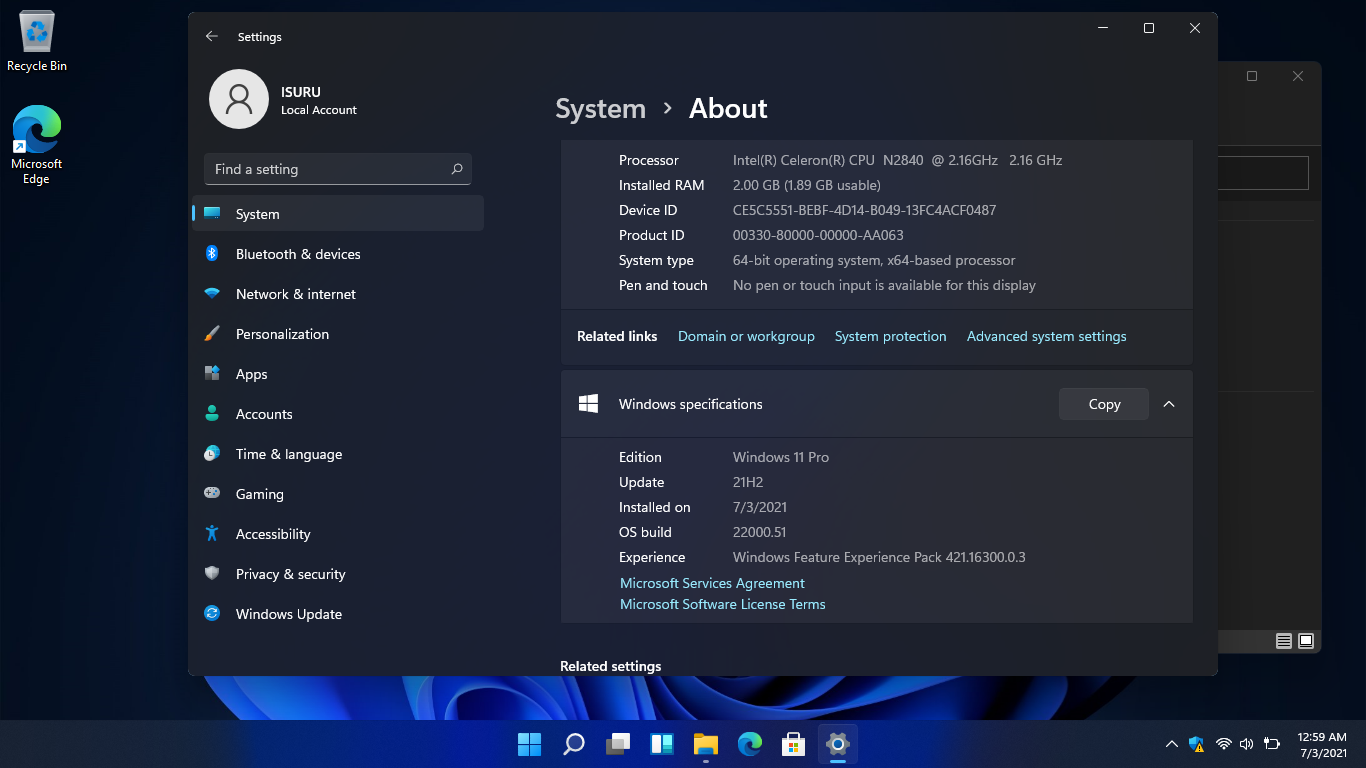Click the Update value 21H2
The height and width of the screenshot is (768, 1366).
point(748,482)
